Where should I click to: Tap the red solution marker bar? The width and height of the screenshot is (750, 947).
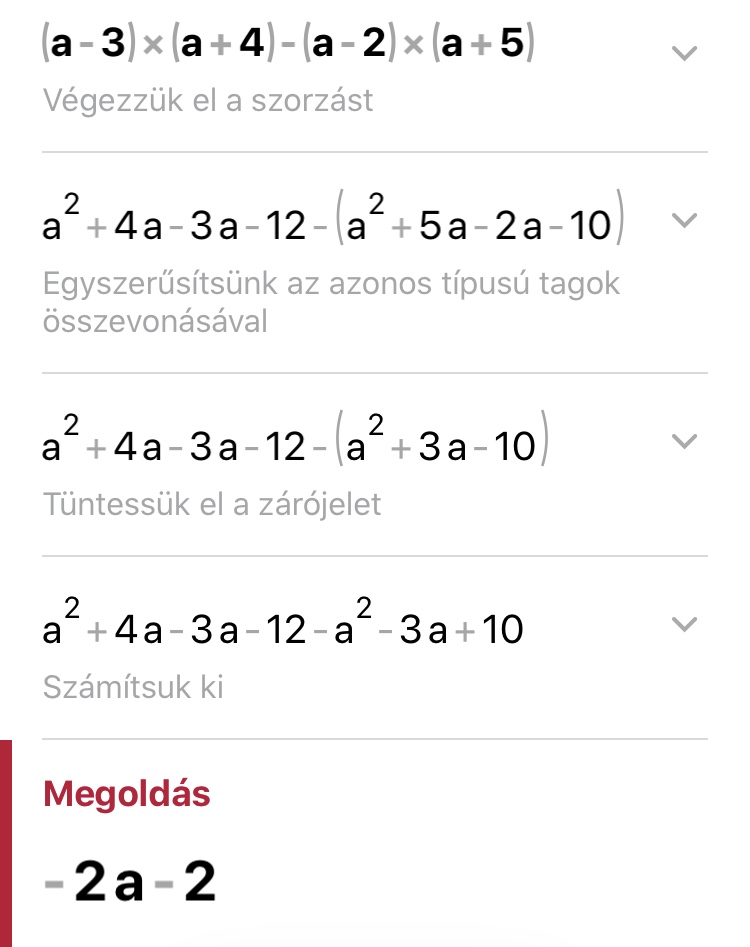(6, 843)
